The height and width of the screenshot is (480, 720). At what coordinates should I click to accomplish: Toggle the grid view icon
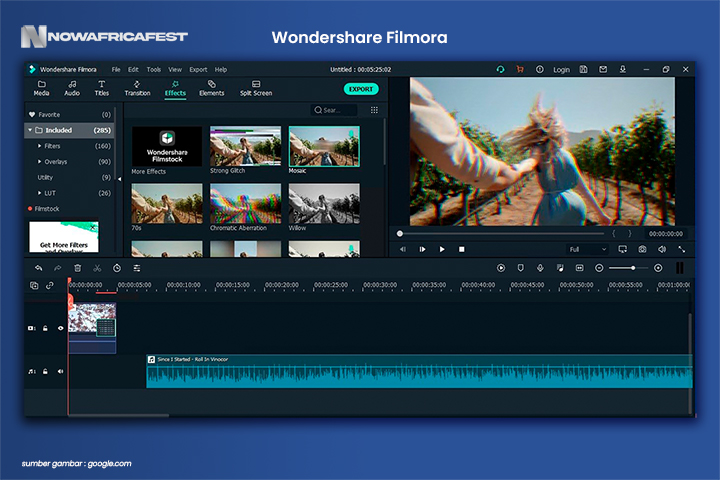[374, 110]
